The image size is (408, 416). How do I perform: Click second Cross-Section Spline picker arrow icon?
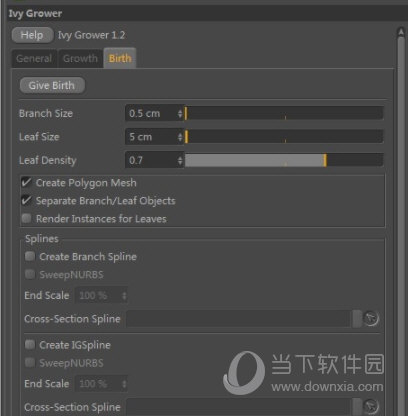click(371, 406)
